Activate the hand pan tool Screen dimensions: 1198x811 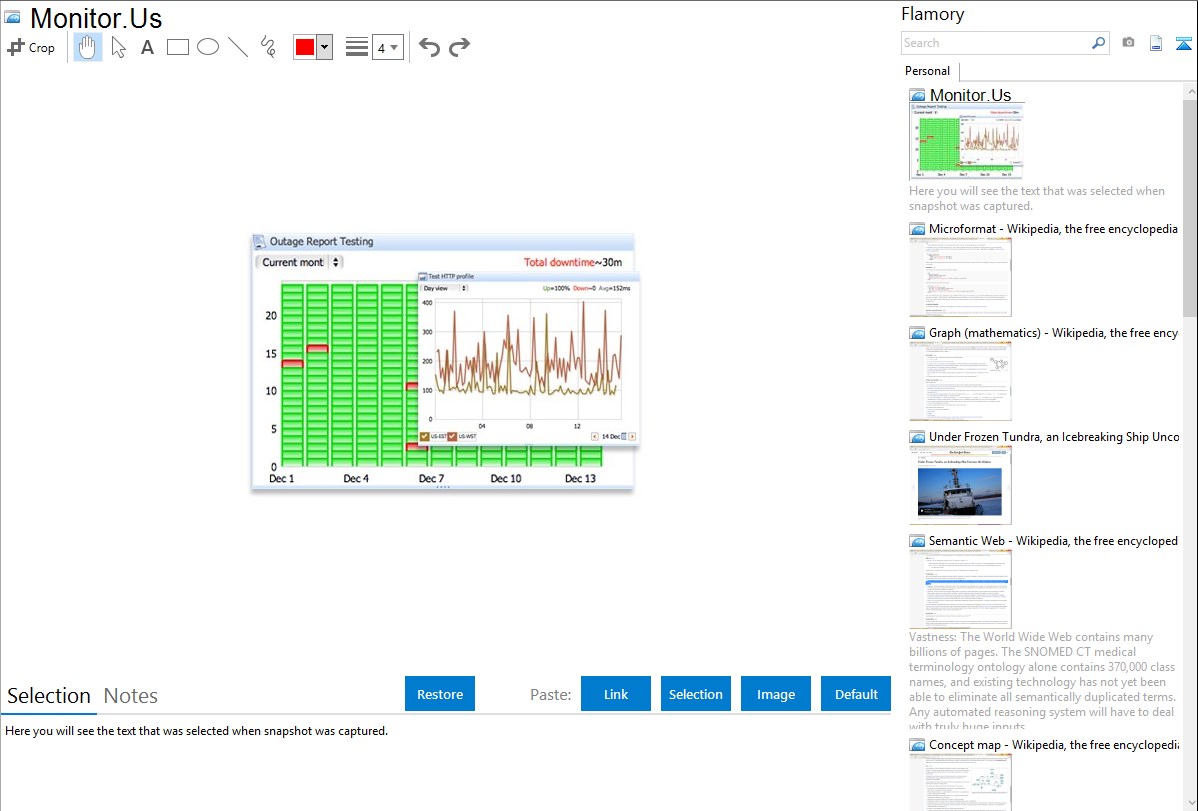88,47
